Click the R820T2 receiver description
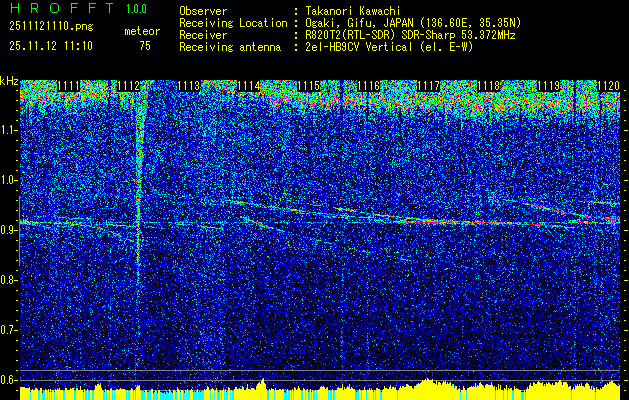Viewport: 629px width, 400px height. point(375,35)
